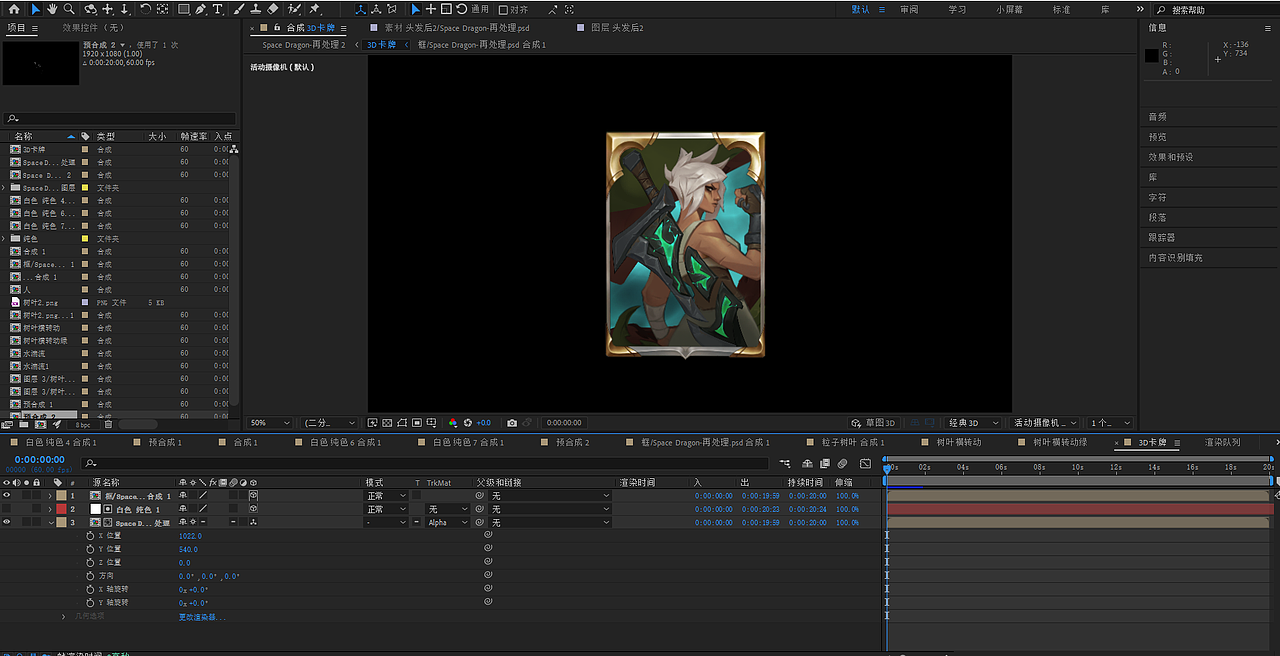The height and width of the screenshot is (656, 1280).
Task: Select the Zoom magnifier tool
Action: [x=69, y=9]
